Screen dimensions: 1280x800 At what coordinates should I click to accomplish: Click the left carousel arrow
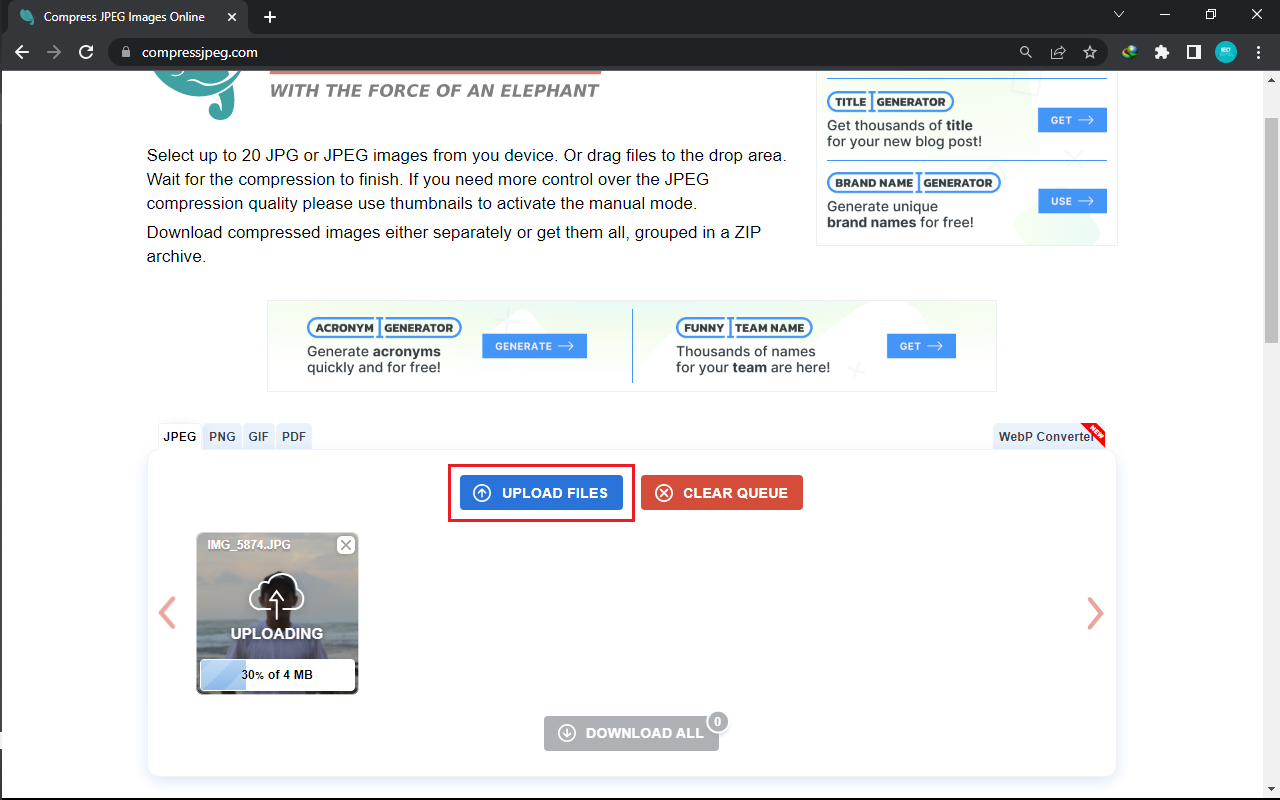click(x=167, y=613)
